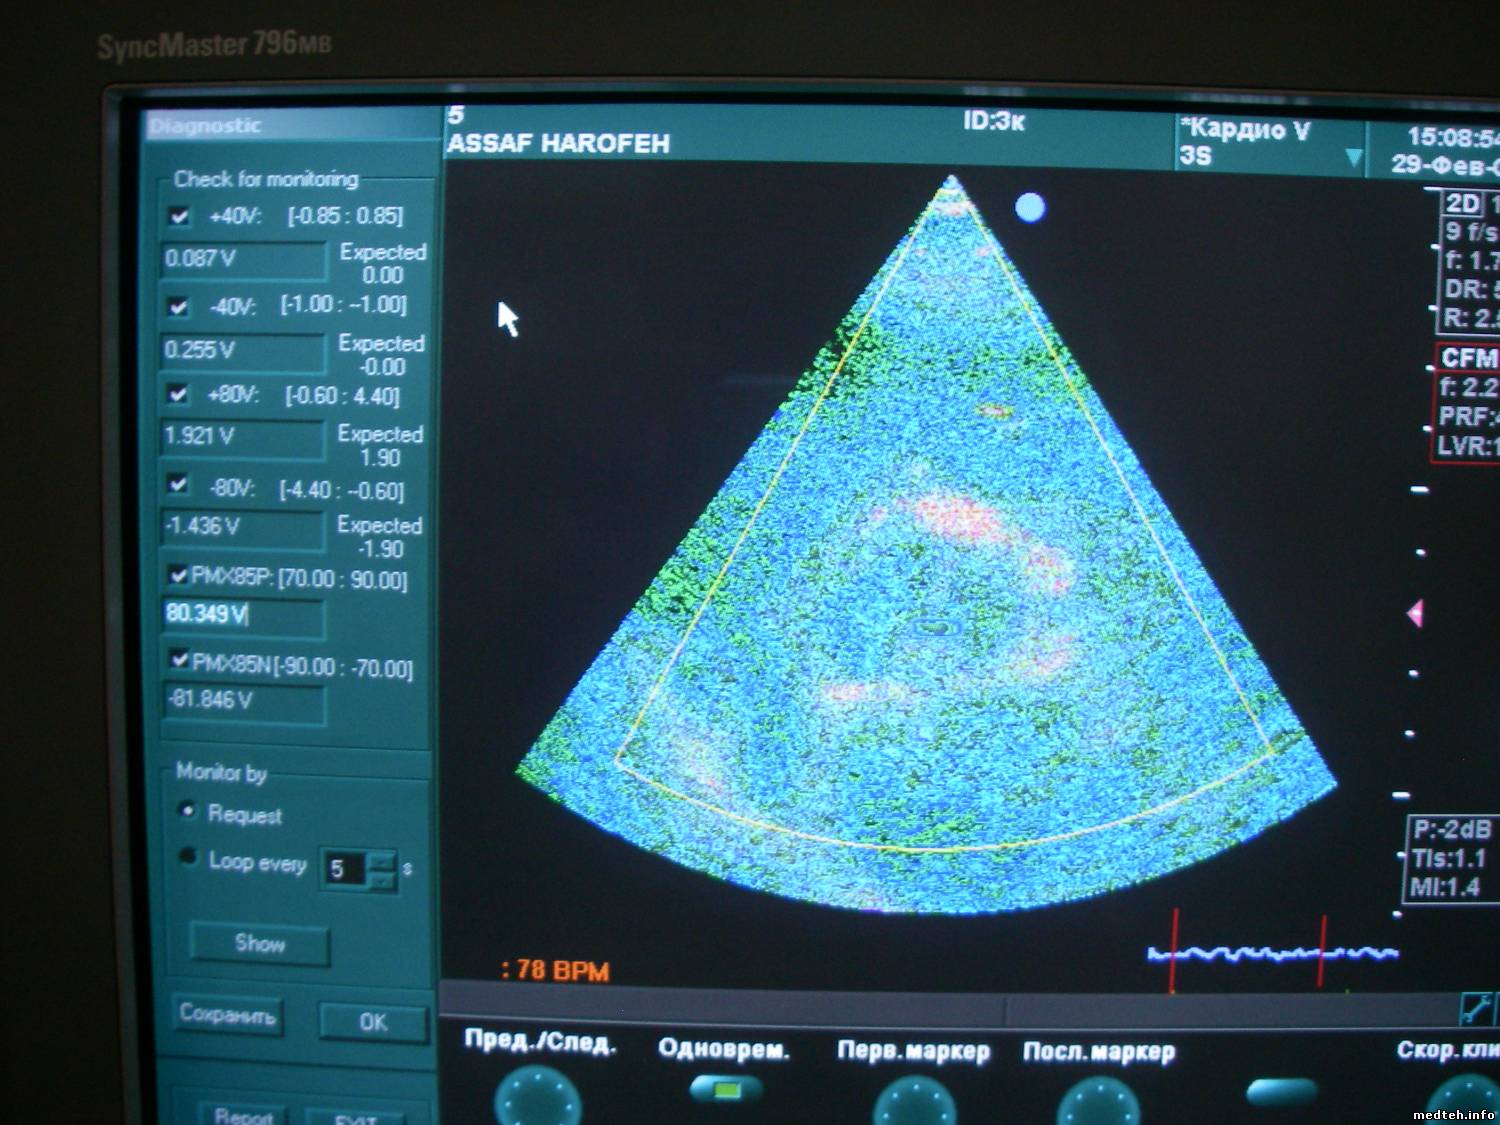Toggle the -80V monitoring checkbox
This screenshot has height=1125, width=1500.
pos(178,485)
